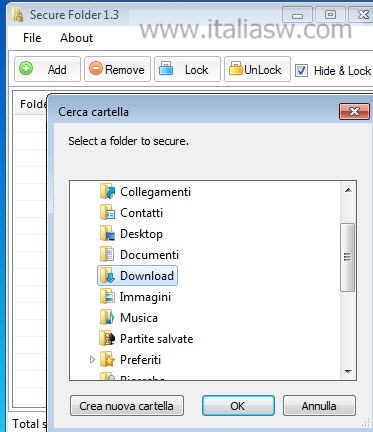
Task: Open the File menu
Action: point(32,38)
